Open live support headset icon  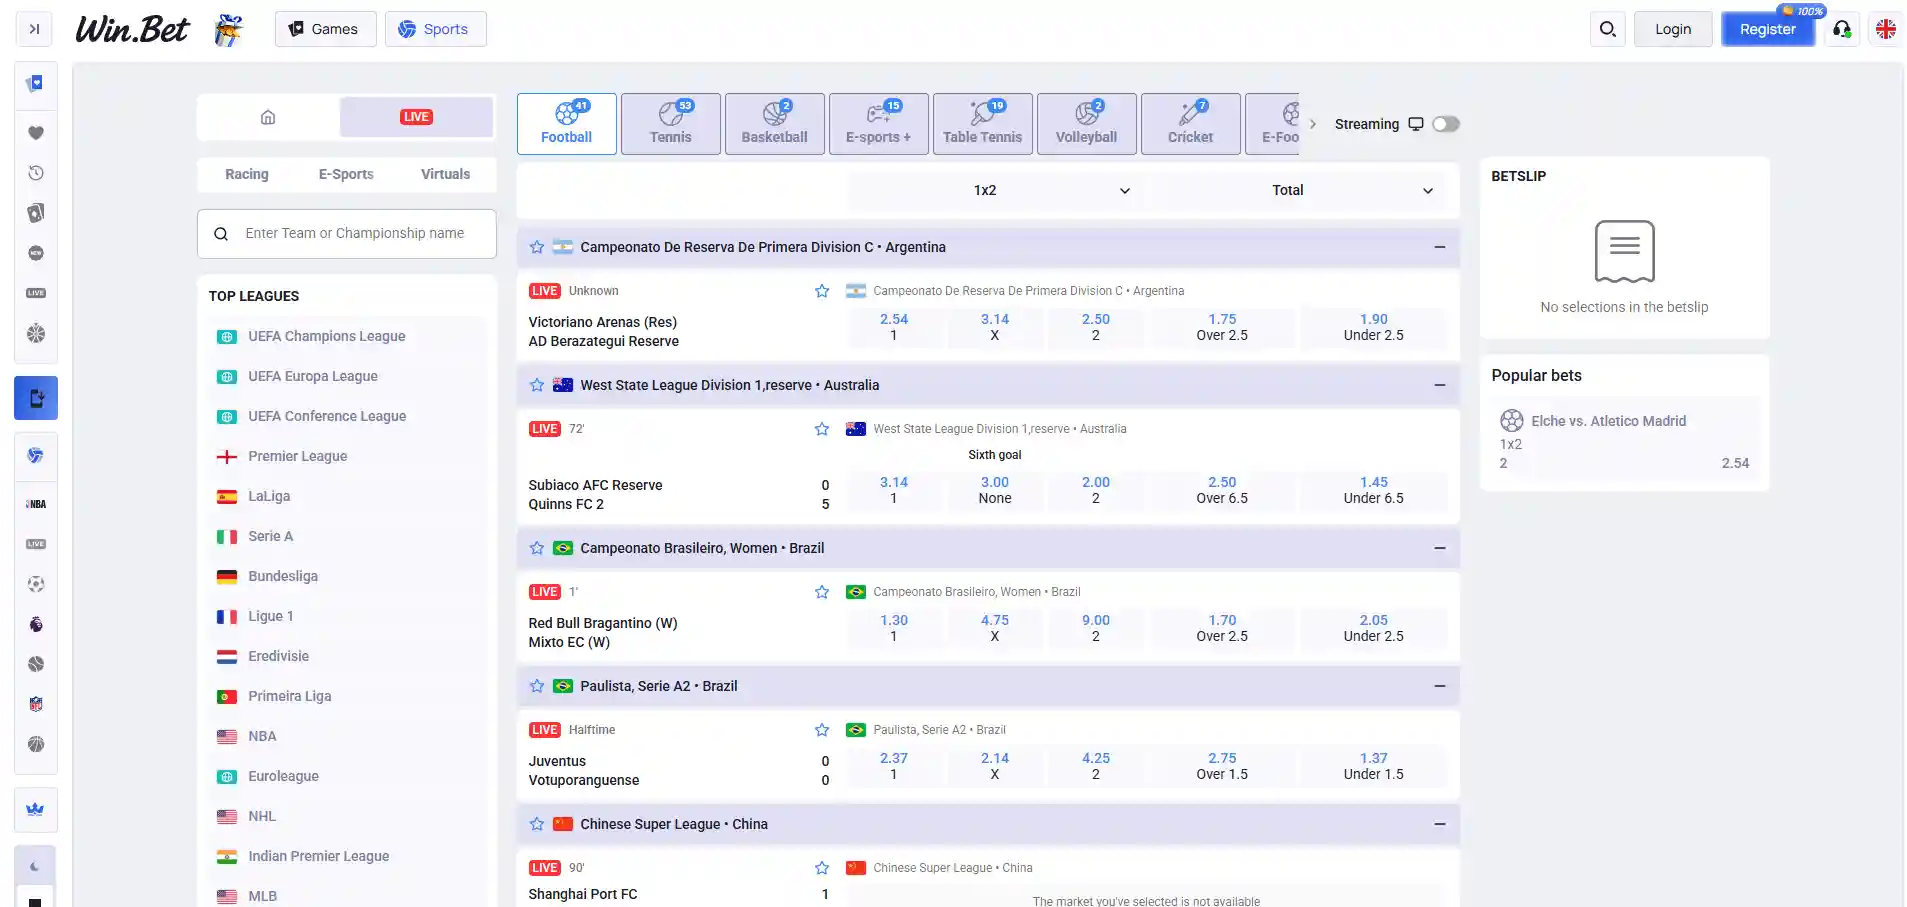[x=1842, y=29]
